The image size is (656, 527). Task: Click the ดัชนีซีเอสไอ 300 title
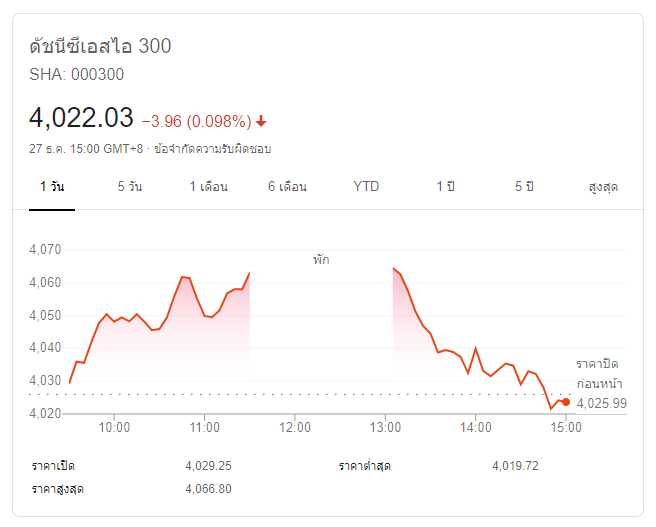pyautogui.click(x=100, y=46)
